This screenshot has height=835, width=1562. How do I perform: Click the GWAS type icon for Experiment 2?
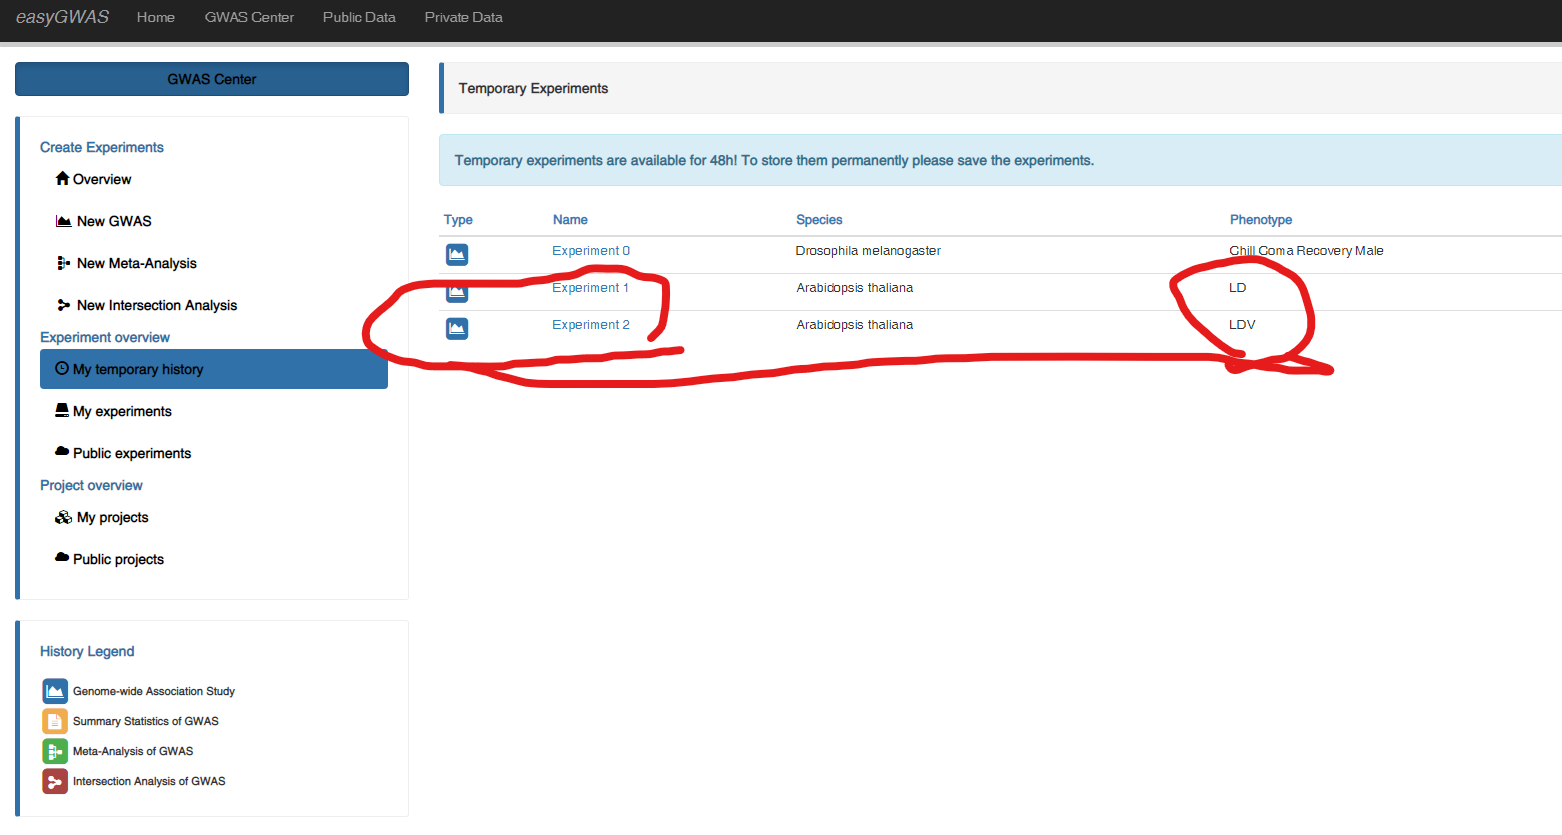point(457,328)
